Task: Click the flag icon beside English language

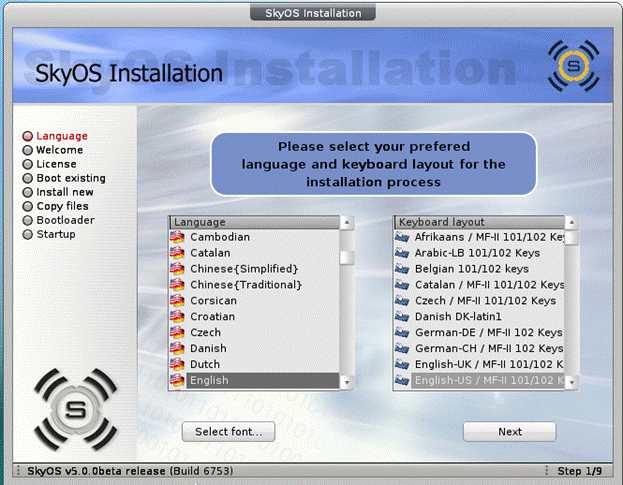Action: [x=177, y=380]
